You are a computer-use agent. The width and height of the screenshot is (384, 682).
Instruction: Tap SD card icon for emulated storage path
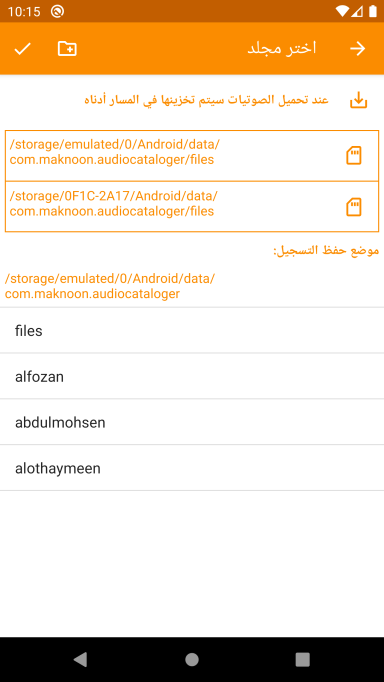pos(354,156)
